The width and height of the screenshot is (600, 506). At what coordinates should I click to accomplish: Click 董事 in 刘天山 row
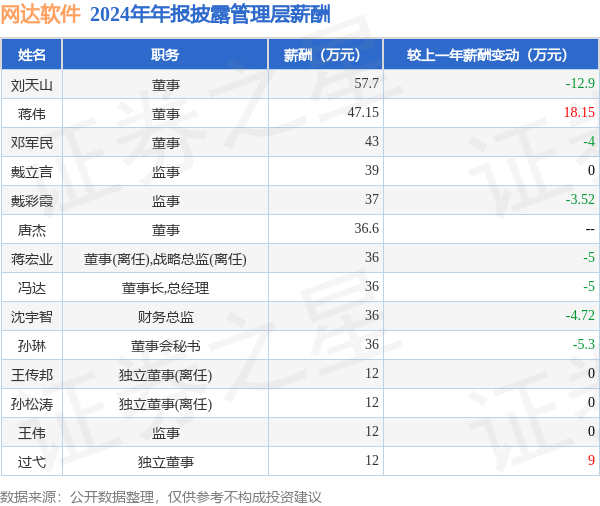166,85
